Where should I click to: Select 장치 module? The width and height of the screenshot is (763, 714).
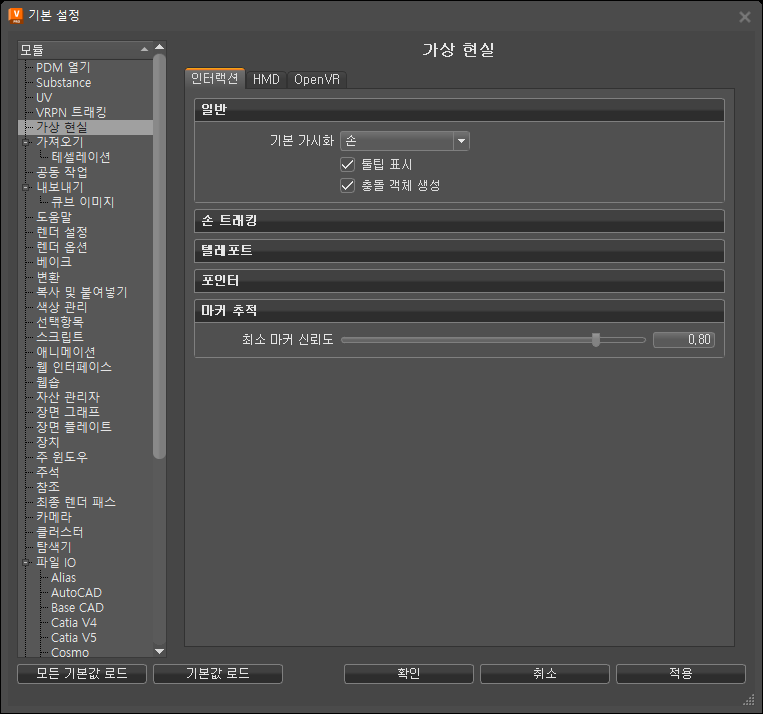48,442
